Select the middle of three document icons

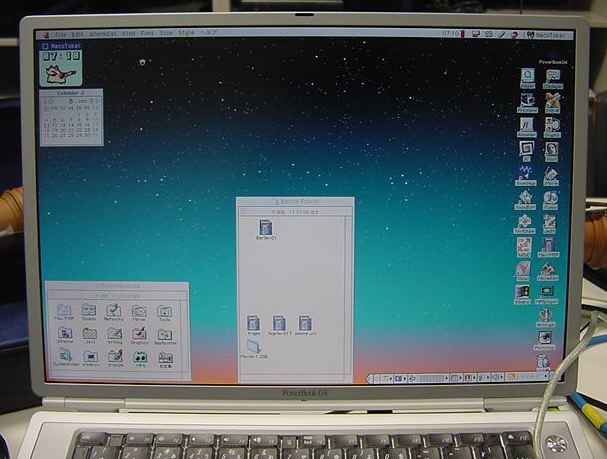pos(279,325)
